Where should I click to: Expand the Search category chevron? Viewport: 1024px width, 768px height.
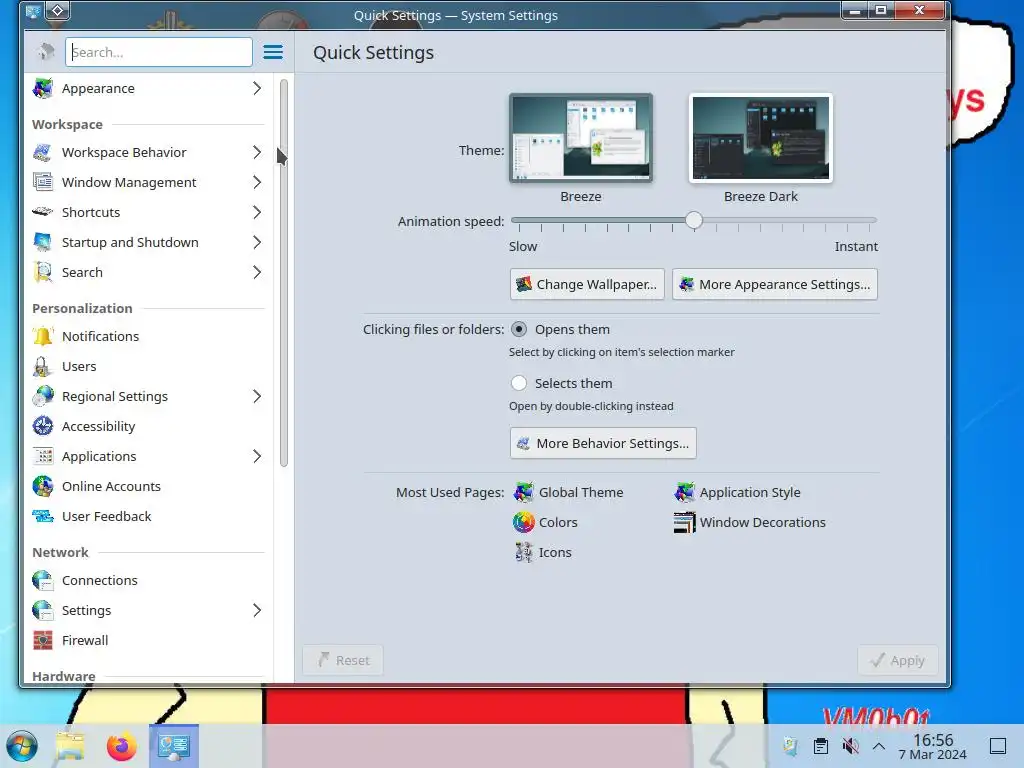click(x=257, y=272)
